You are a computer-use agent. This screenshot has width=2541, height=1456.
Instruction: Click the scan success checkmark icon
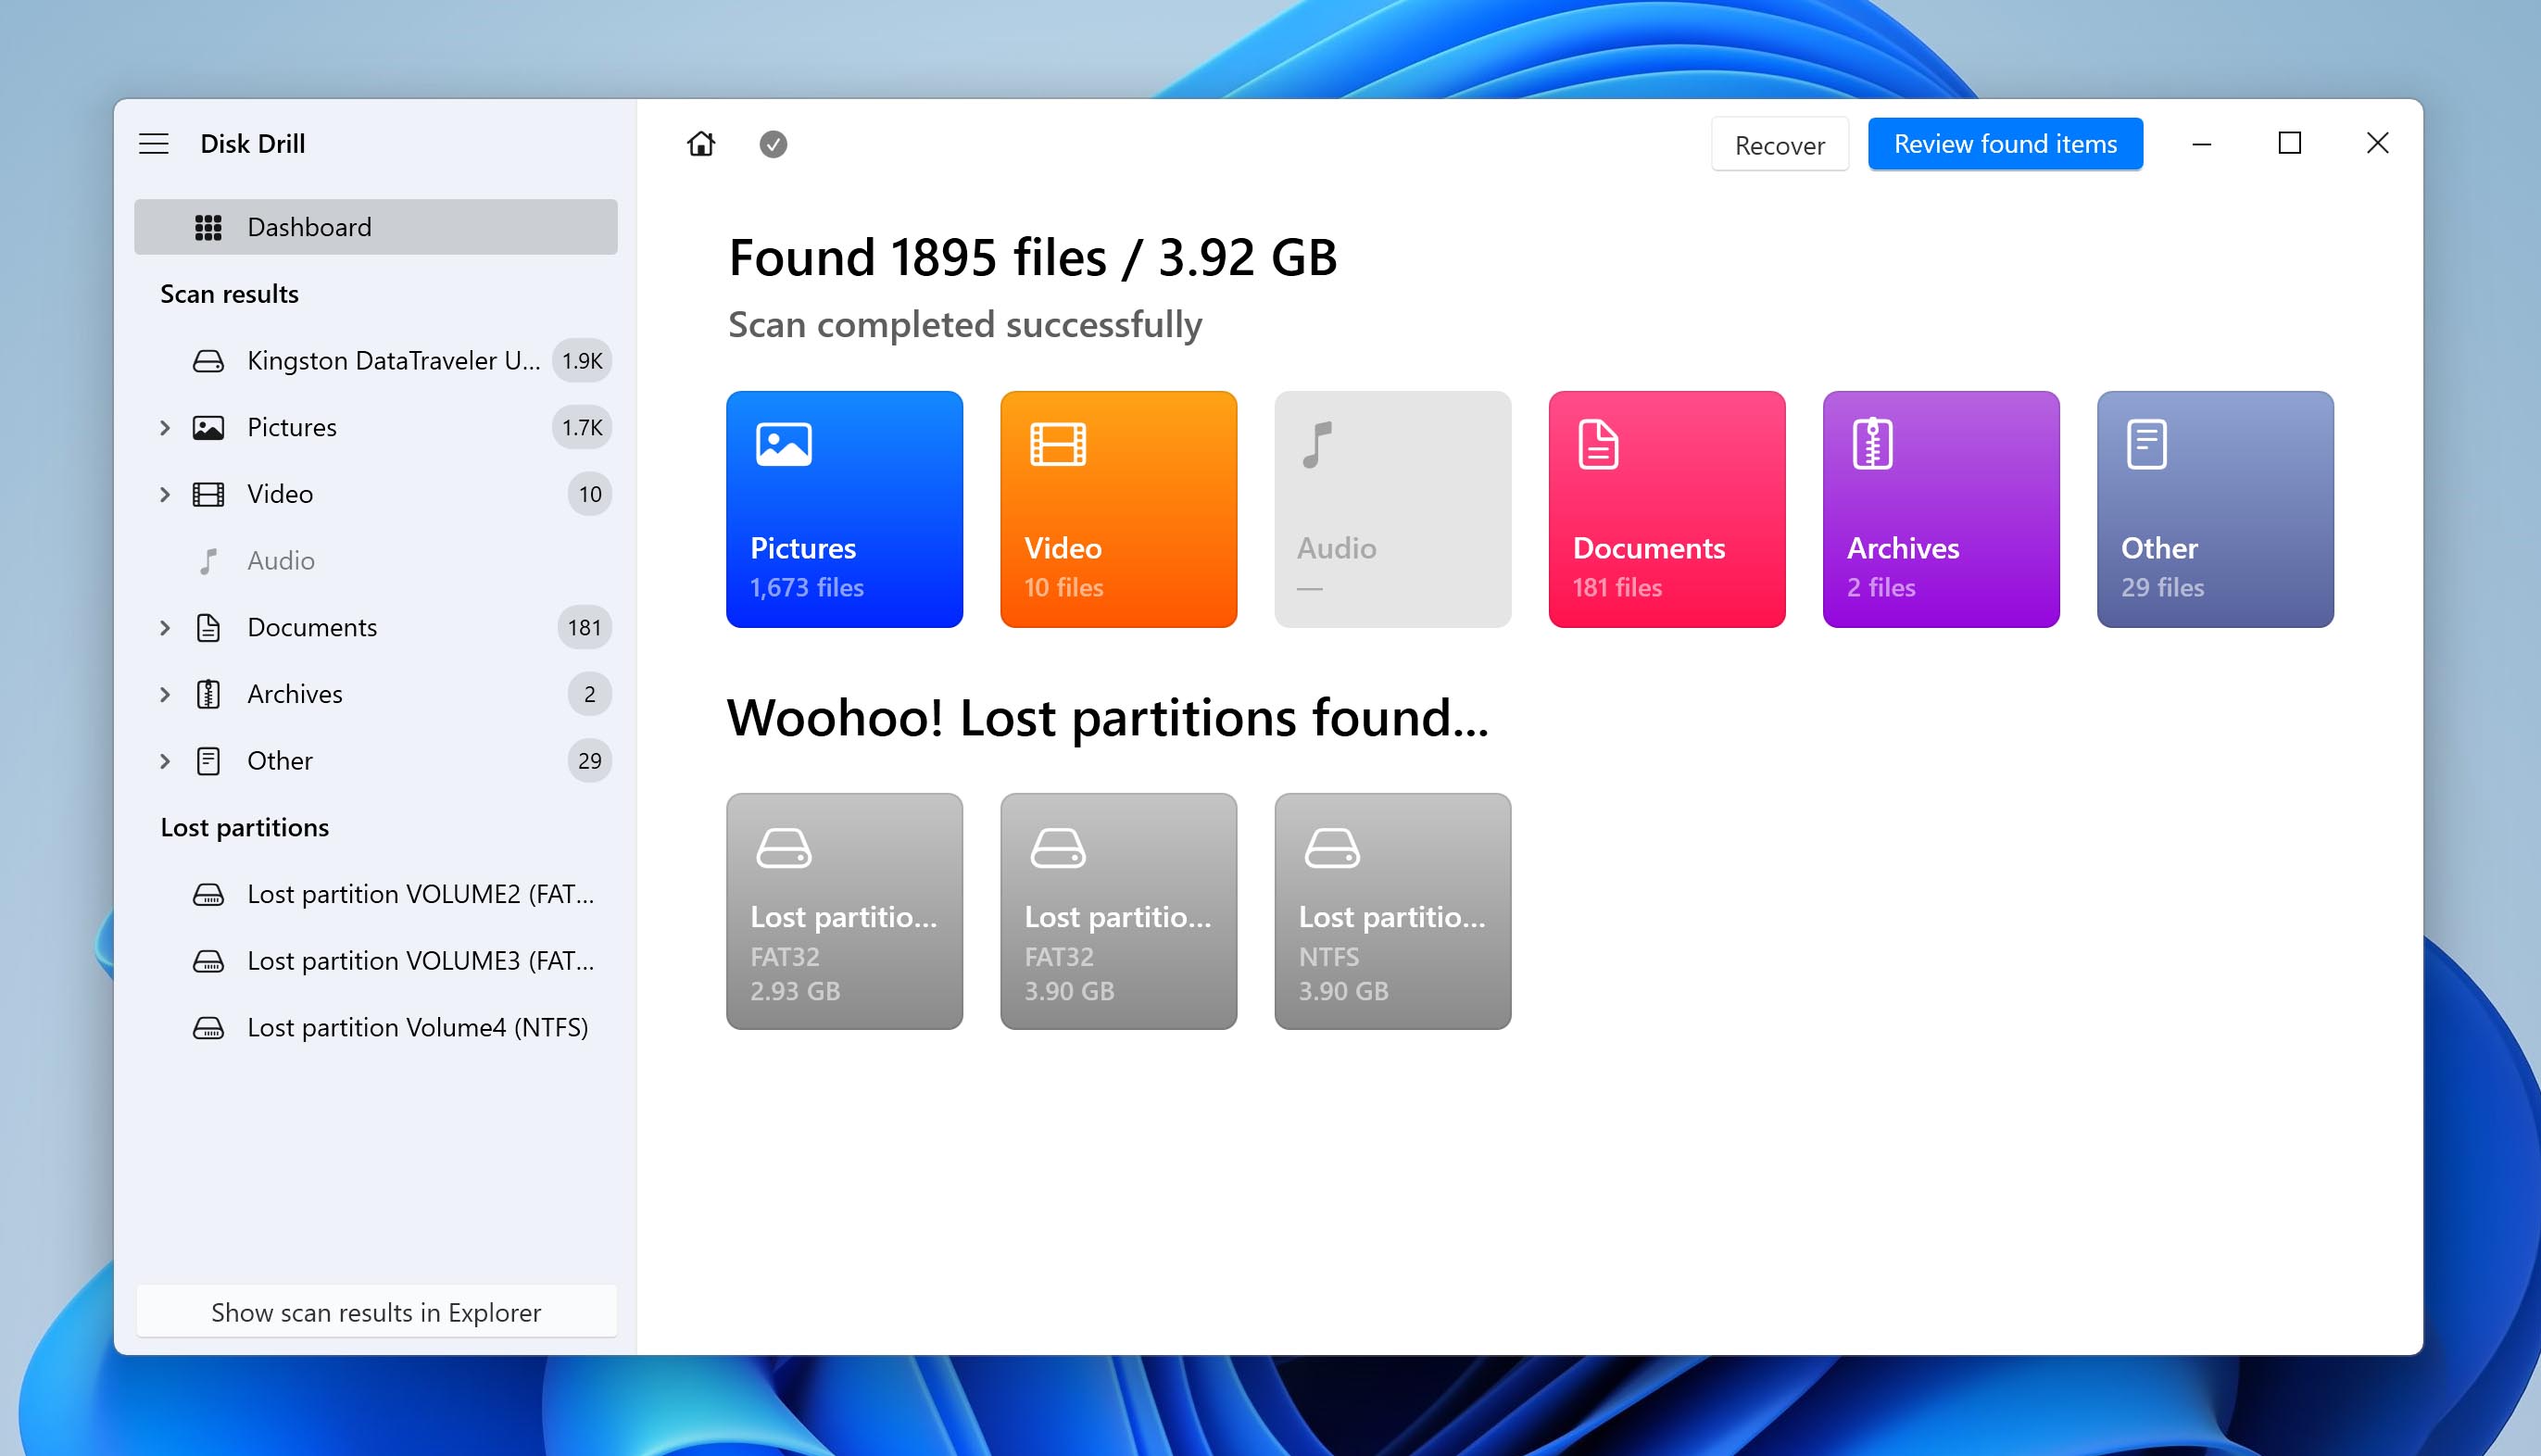point(774,144)
